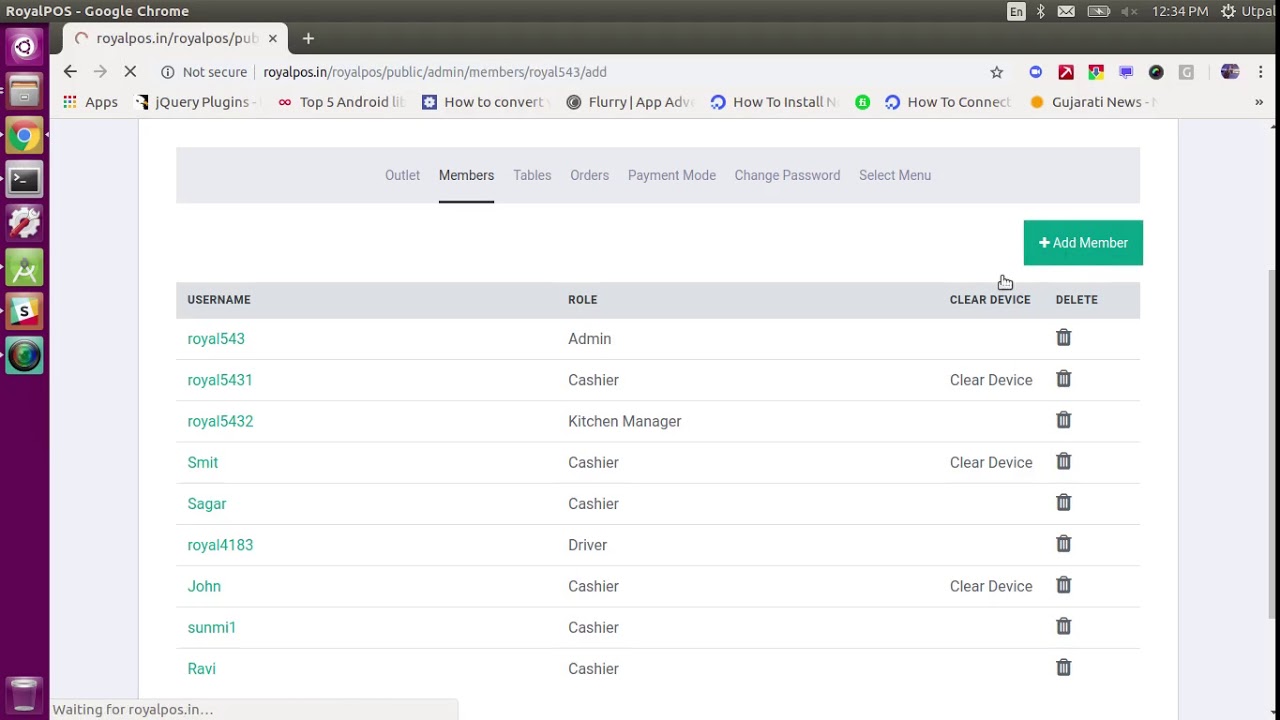Delete the royal5432 Kitchen Manager member

(x=1063, y=420)
